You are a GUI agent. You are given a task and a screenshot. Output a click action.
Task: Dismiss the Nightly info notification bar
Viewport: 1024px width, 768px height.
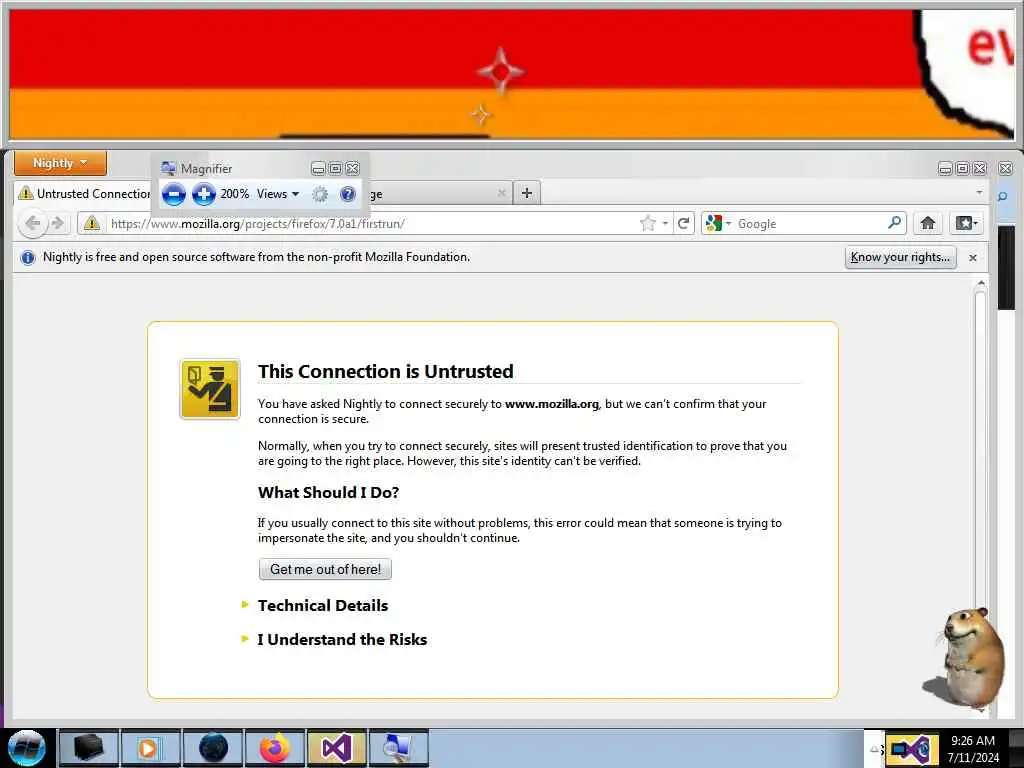click(x=972, y=258)
